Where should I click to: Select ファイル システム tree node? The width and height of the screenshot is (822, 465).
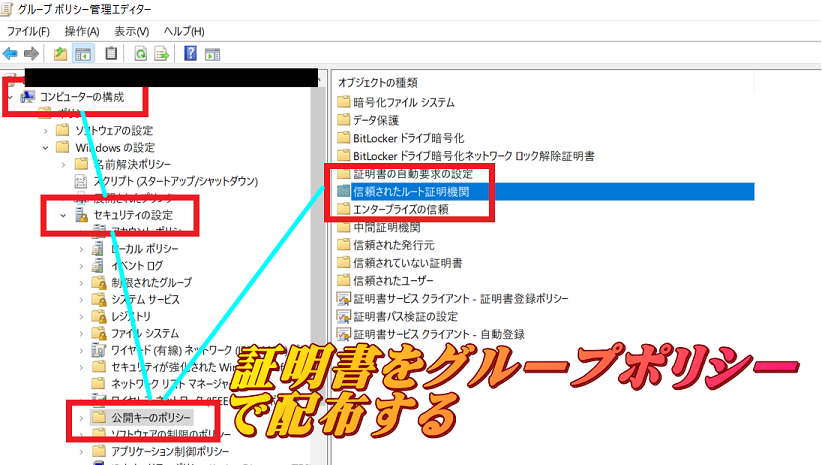(x=144, y=333)
